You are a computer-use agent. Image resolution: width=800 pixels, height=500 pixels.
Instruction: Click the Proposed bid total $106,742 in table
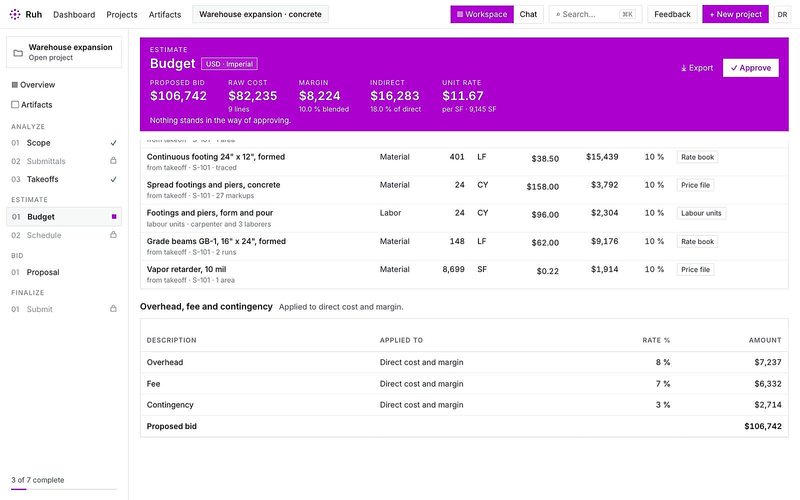tap(763, 426)
